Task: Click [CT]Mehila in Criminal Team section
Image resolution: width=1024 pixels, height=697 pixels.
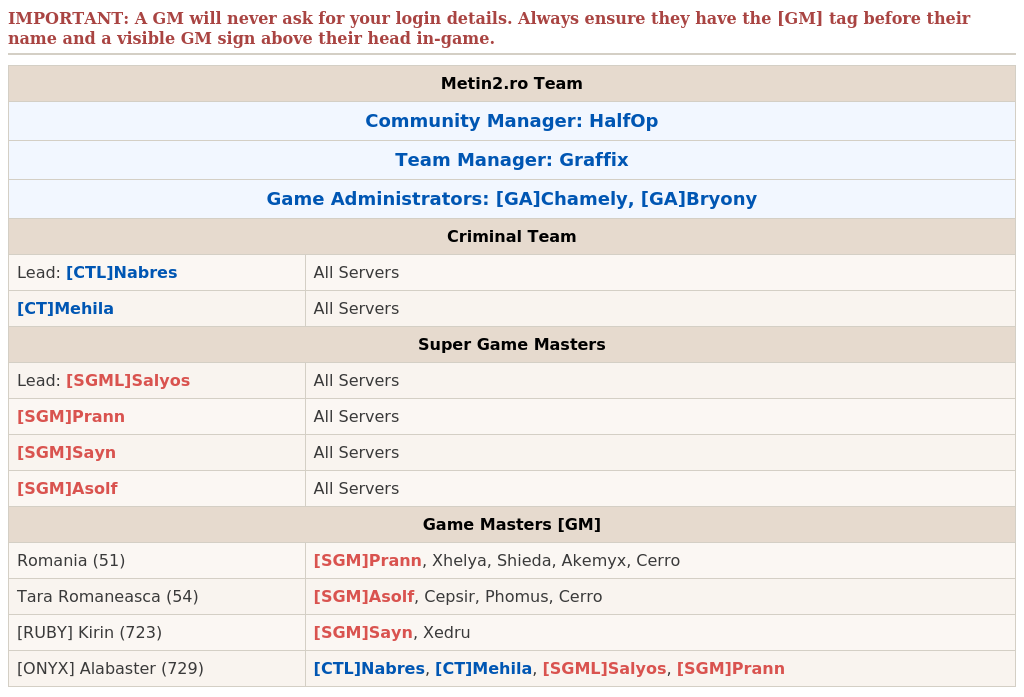Action: [x=65, y=308]
